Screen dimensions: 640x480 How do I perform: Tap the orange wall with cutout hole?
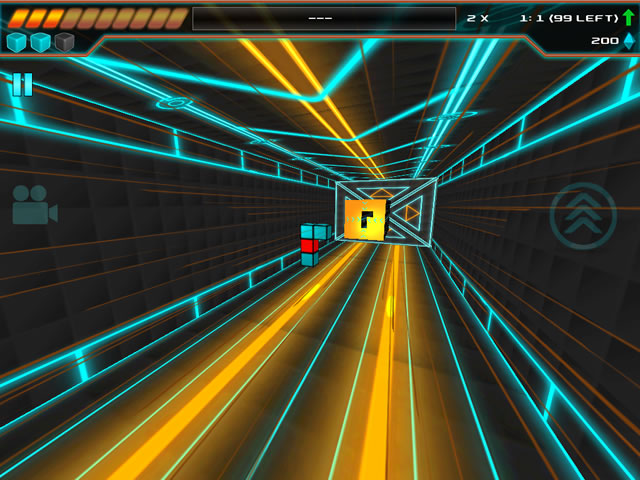(x=365, y=220)
